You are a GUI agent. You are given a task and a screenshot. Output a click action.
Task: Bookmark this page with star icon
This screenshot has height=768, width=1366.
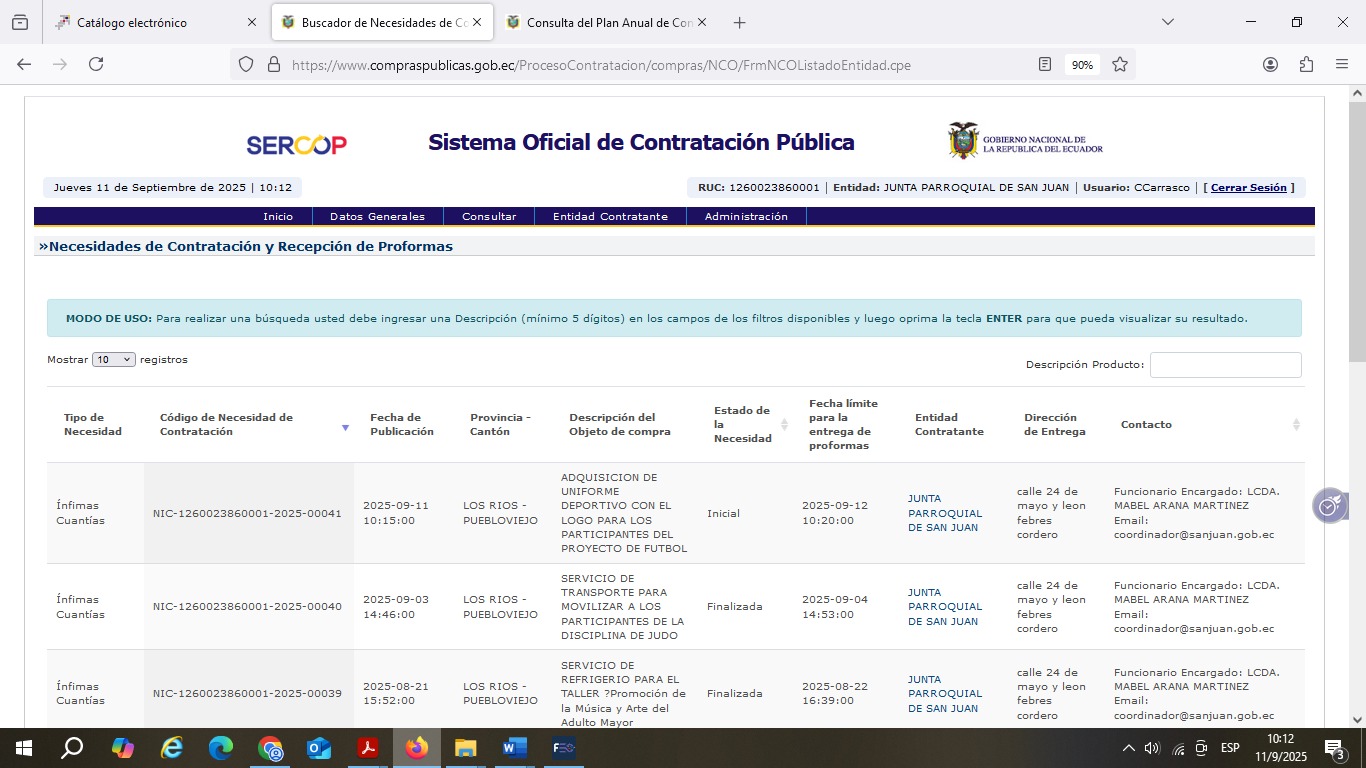coord(1120,64)
